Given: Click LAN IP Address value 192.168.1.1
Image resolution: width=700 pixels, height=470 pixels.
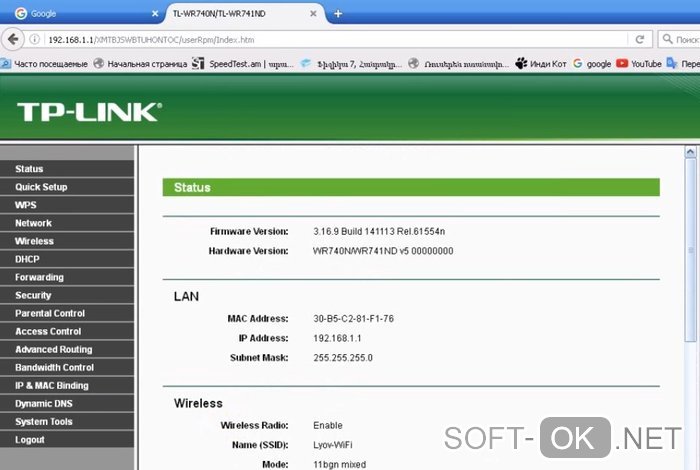Looking at the screenshot, I should [x=337, y=338].
